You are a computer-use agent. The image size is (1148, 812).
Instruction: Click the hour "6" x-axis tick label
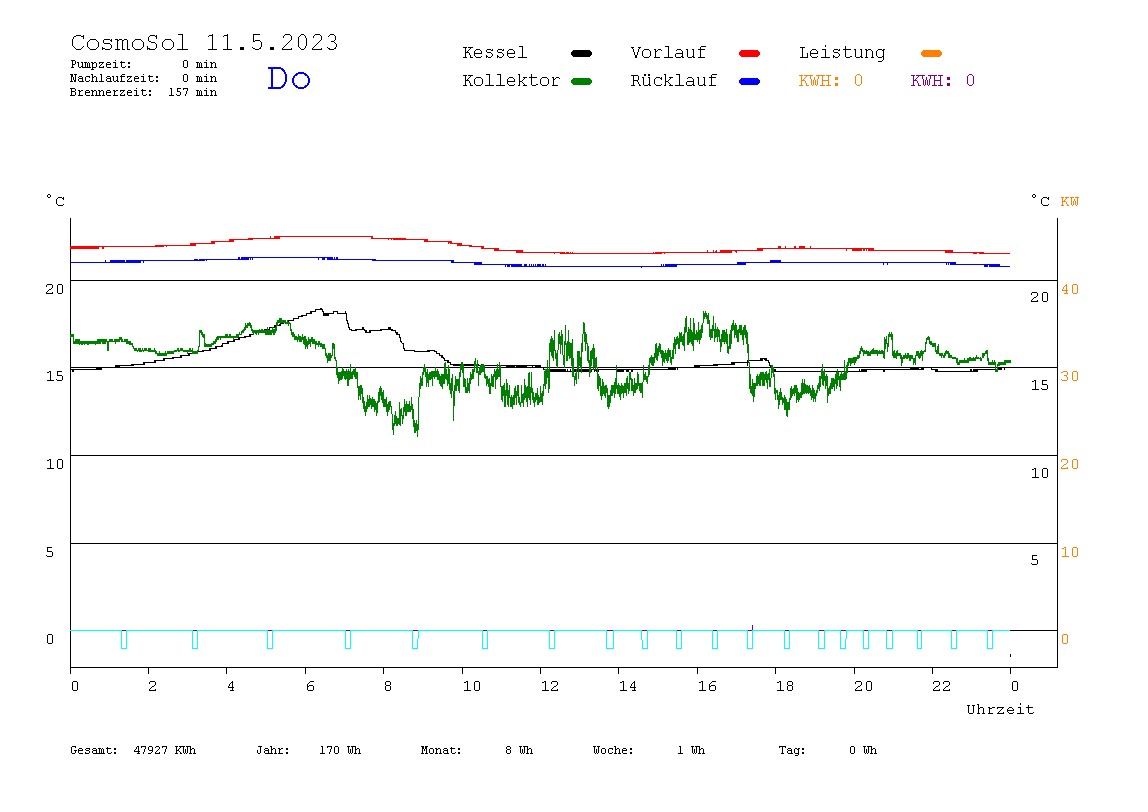click(x=310, y=687)
